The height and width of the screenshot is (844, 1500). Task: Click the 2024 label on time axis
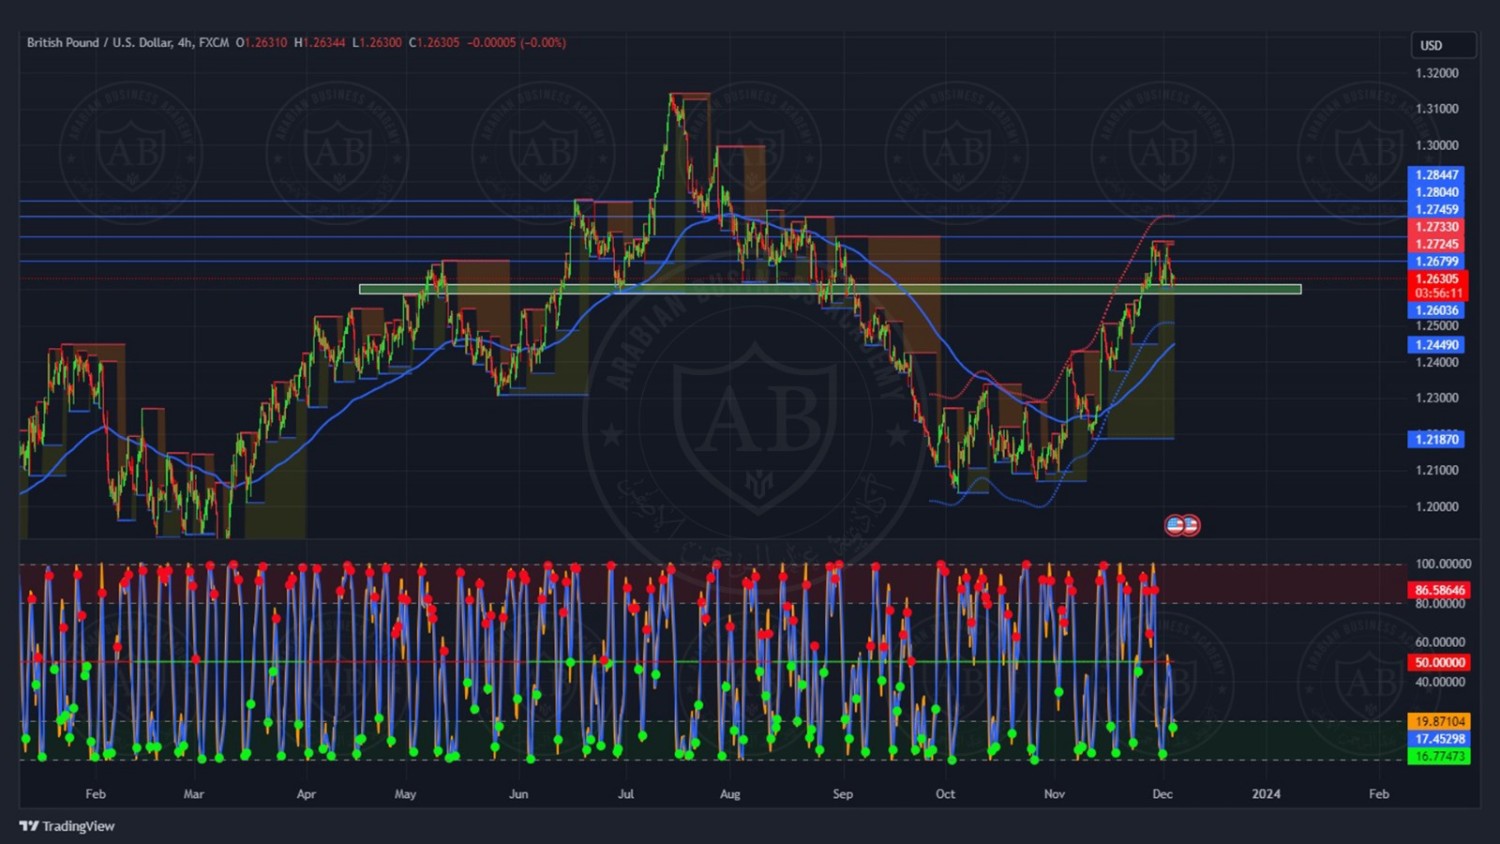click(1266, 794)
